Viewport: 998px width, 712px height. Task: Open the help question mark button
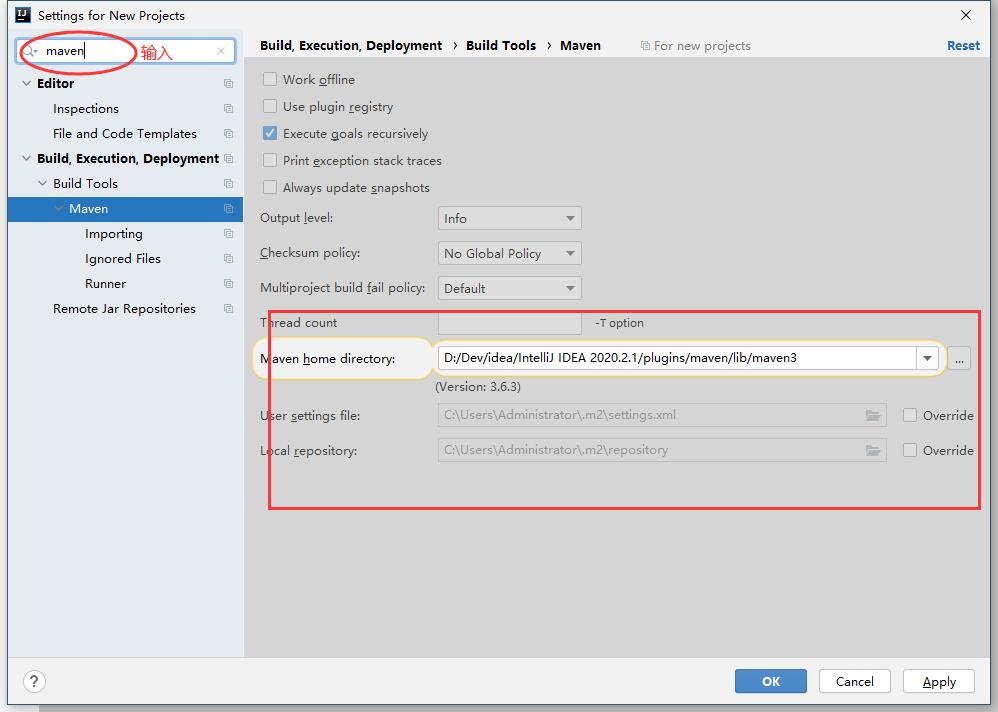click(x=34, y=681)
